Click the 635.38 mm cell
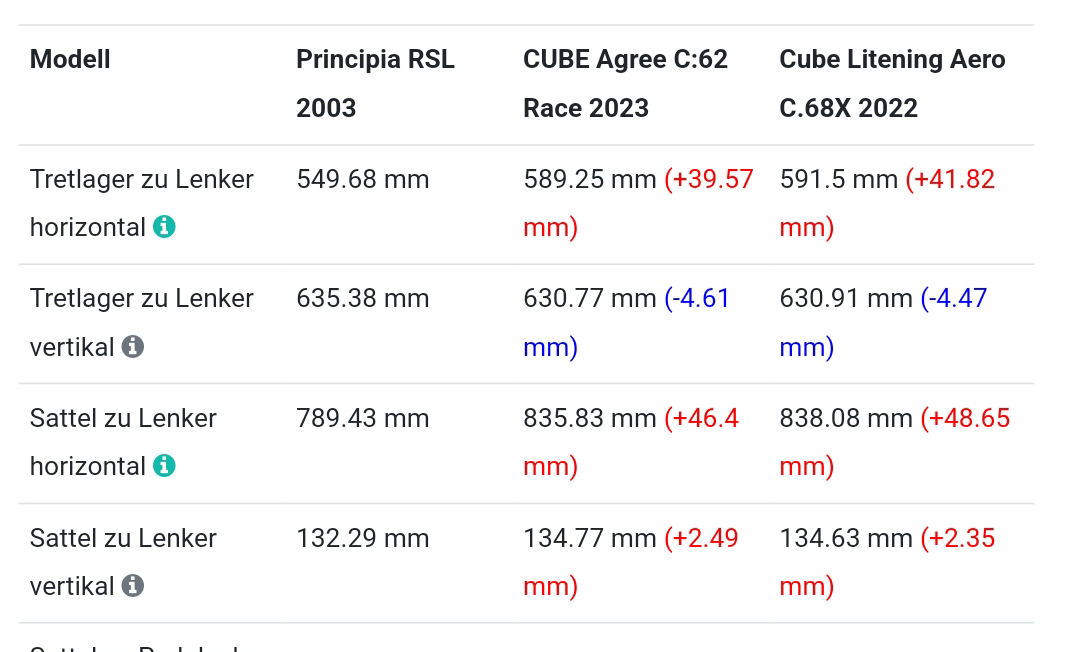The height and width of the screenshot is (652, 1066). (362, 299)
